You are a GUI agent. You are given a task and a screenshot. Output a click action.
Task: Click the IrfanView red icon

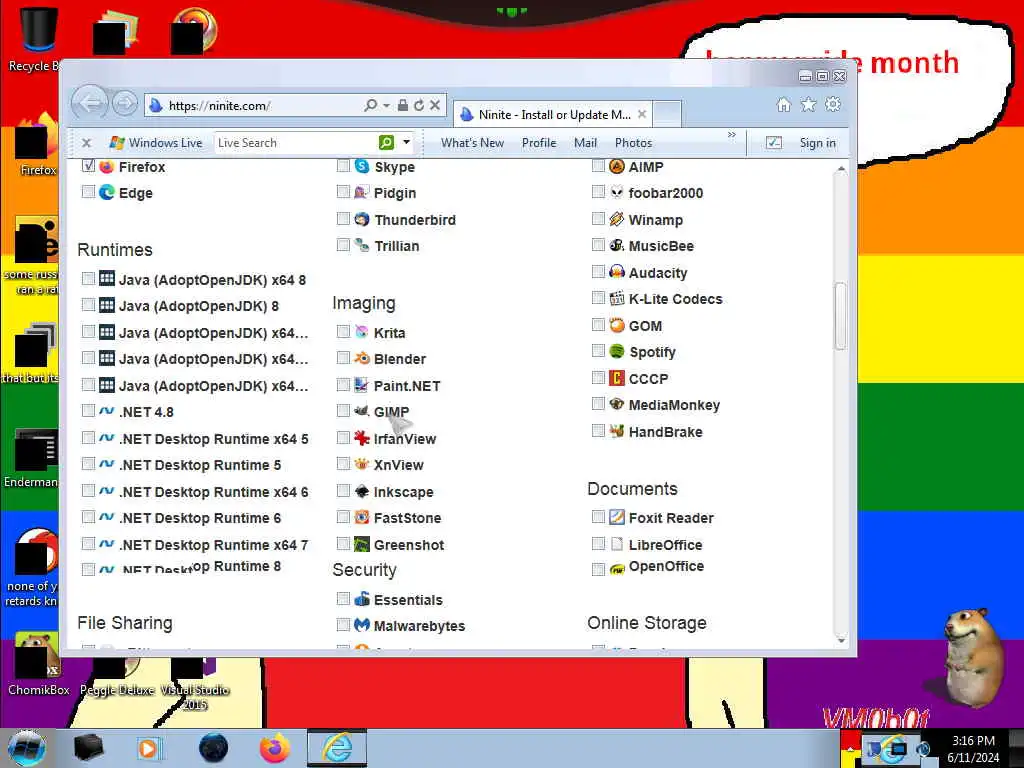(x=362, y=438)
